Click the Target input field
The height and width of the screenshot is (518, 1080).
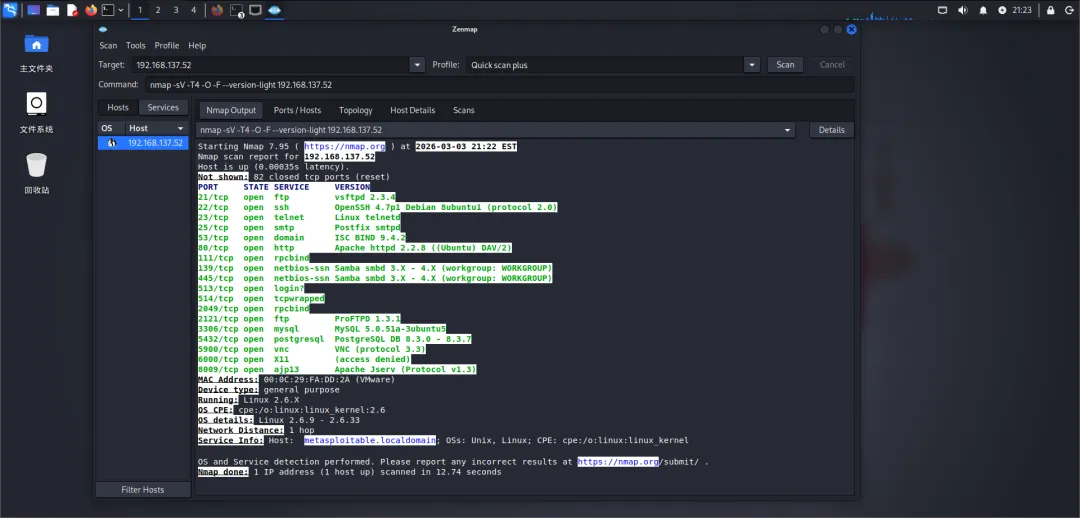(x=270, y=65)
